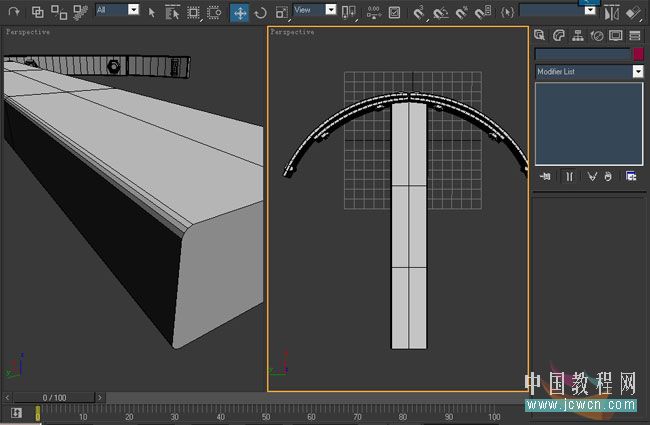The height and width of the screenshot is (425, 650).
Task: Toggle Show End Result button
Action: (569, 177)
